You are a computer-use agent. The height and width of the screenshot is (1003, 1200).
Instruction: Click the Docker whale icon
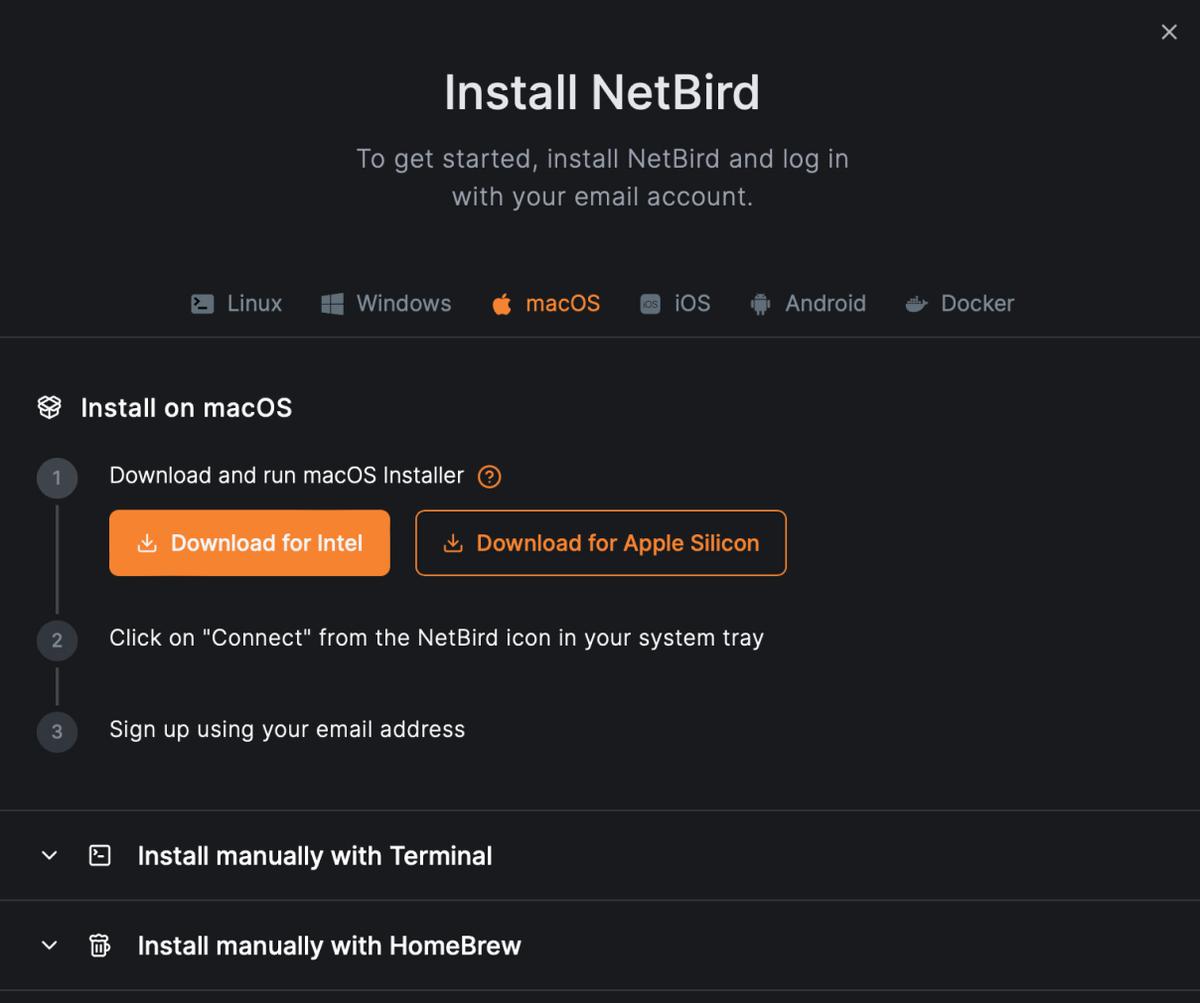tap(916, 303)
